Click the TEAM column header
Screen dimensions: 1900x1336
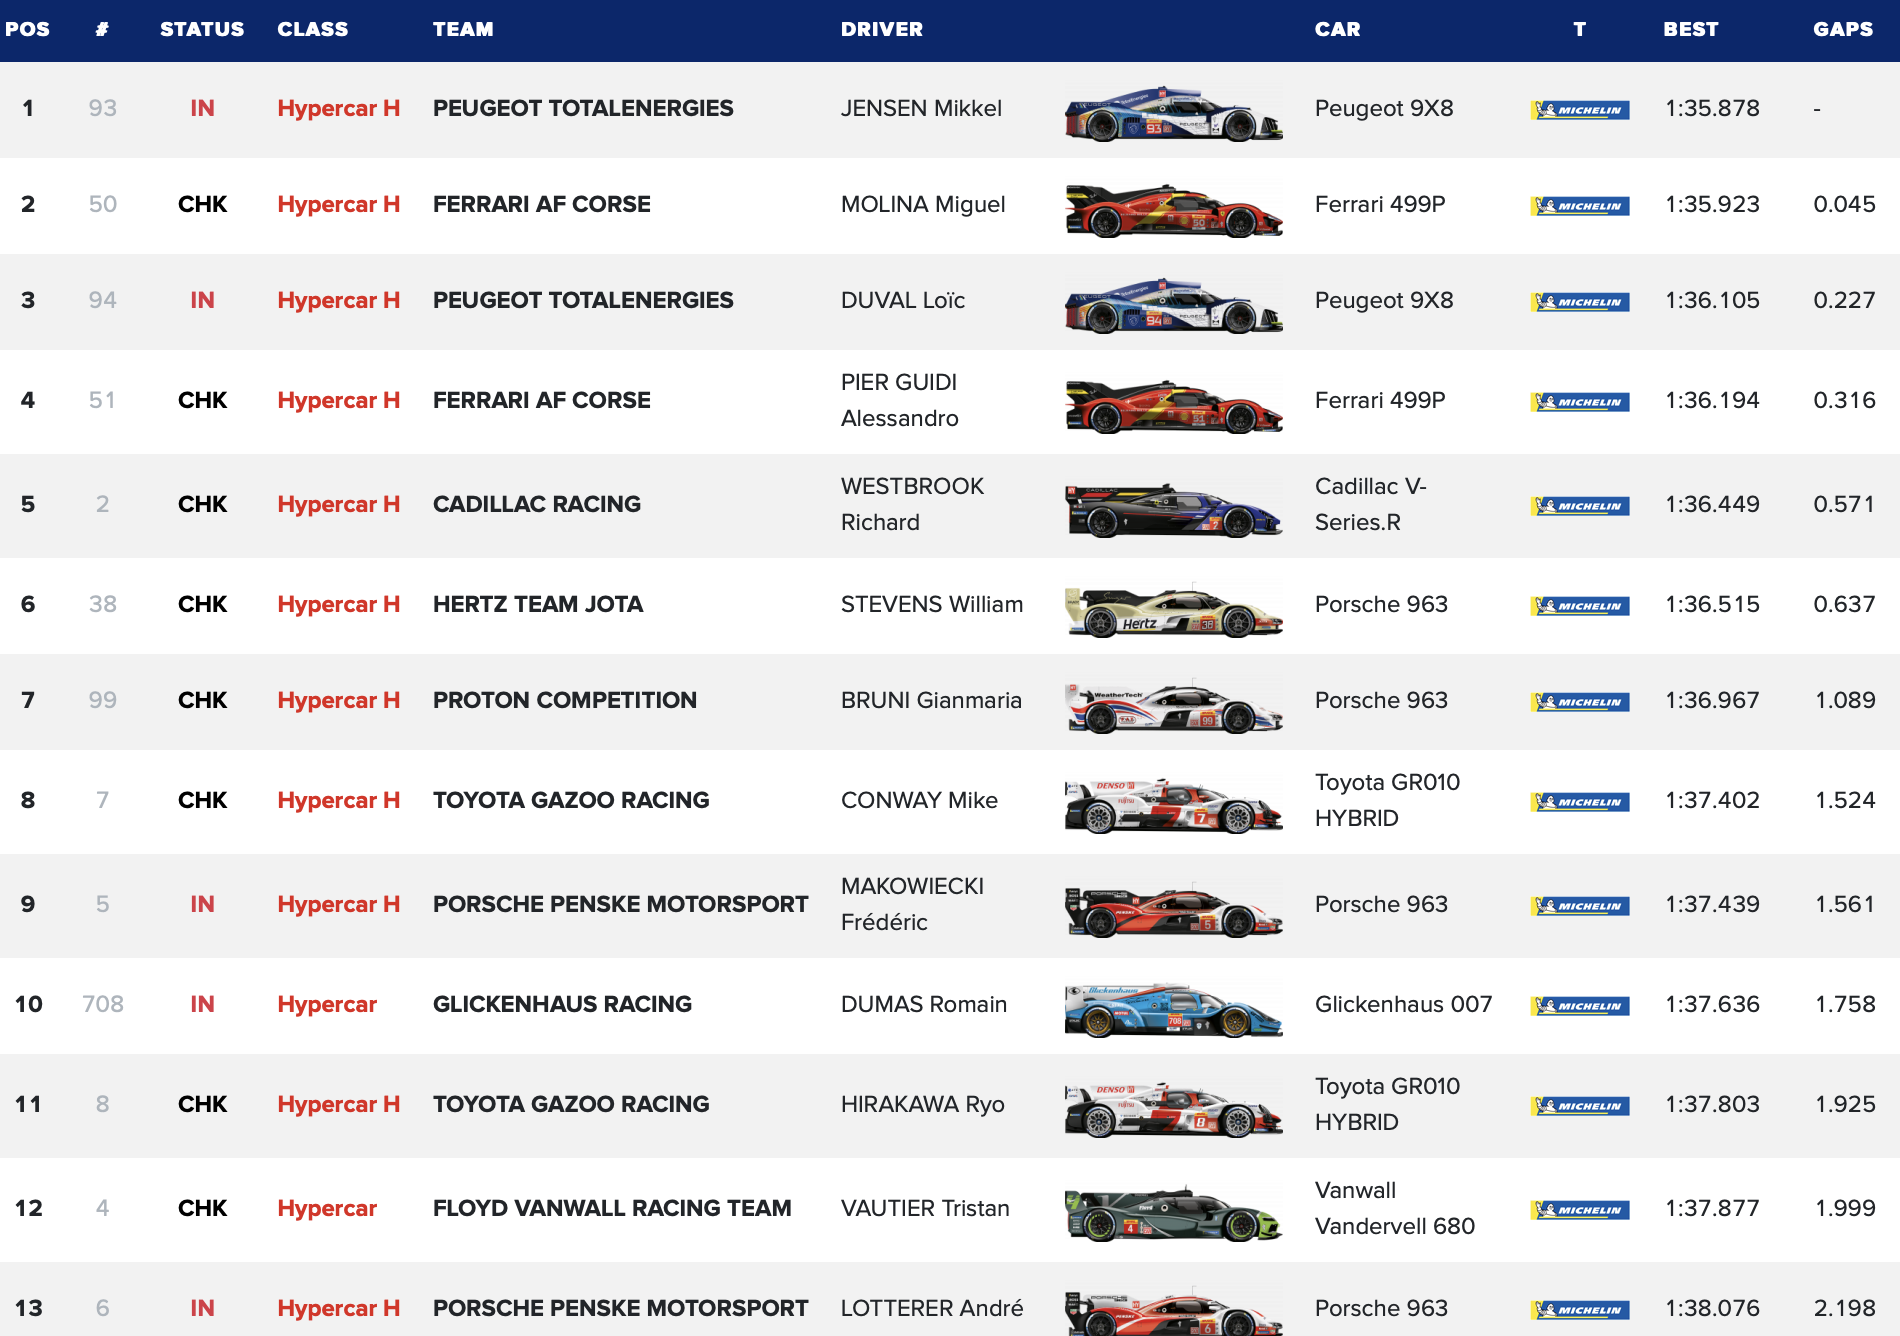click(x=463, y=29)
